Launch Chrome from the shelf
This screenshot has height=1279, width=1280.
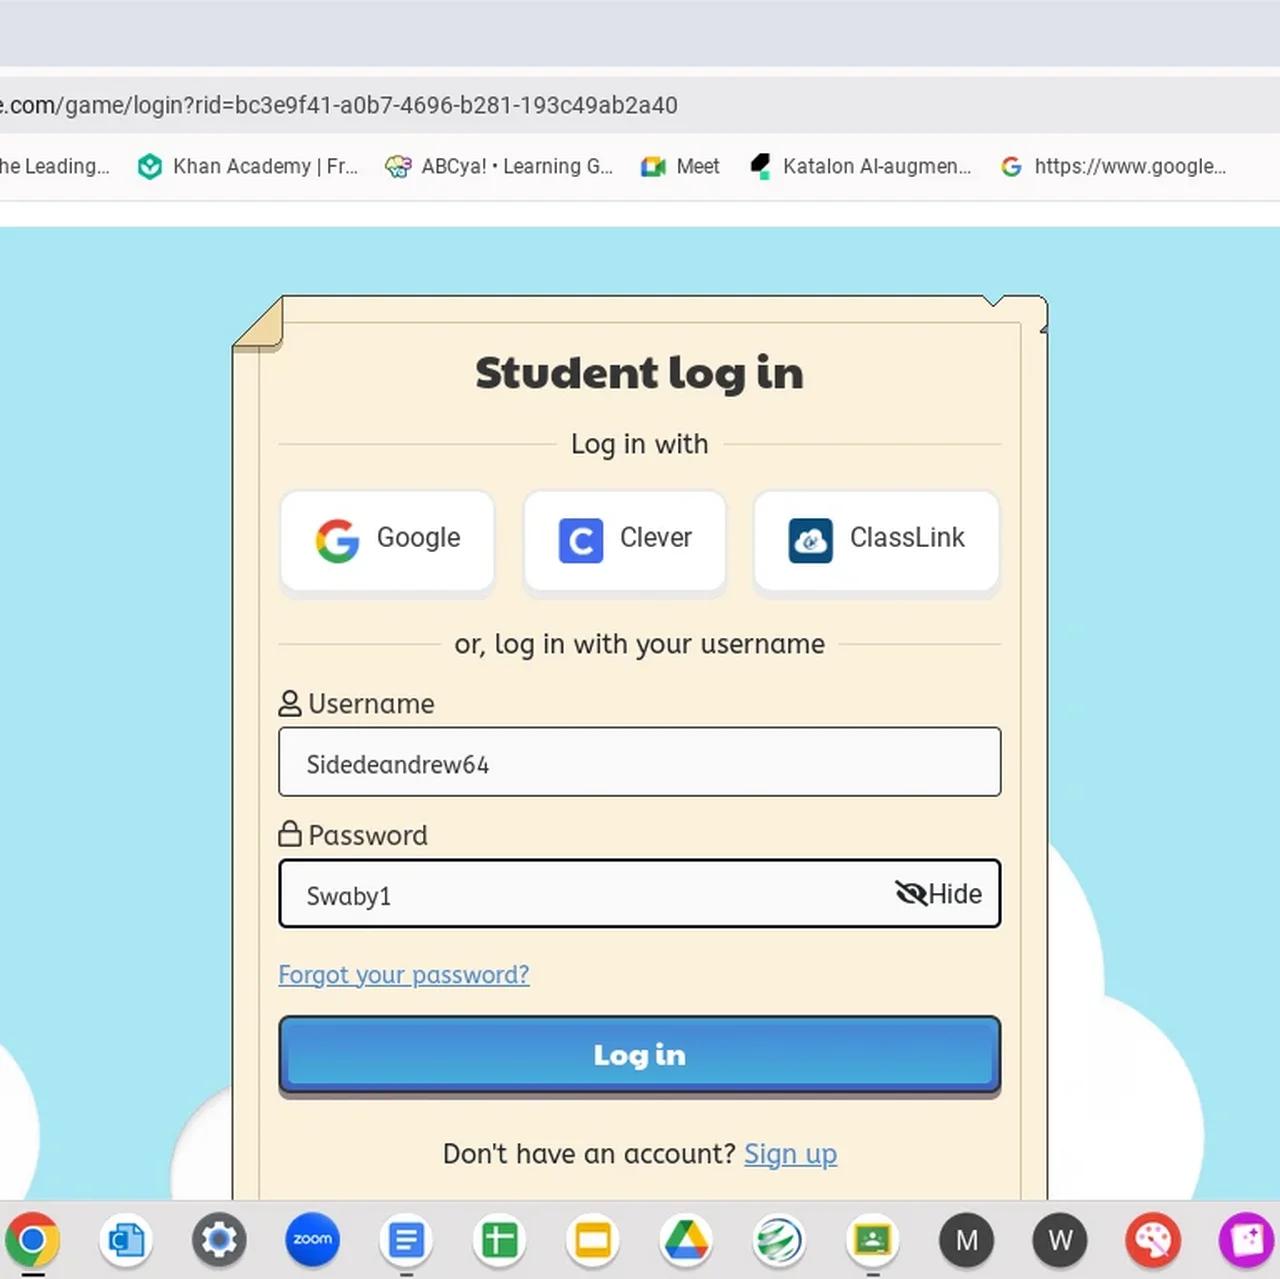(32, 1240)
